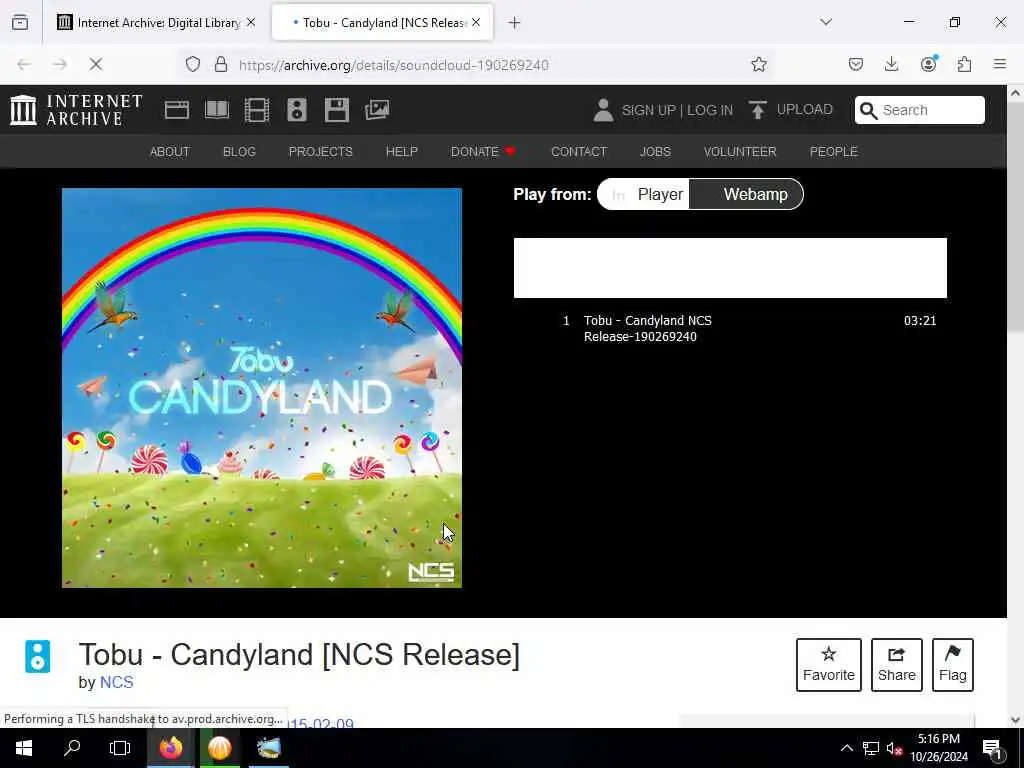Open PROJECTS menu item
Image resolution: width=1024 pixels, height=768 pixels.
[321, 152]
